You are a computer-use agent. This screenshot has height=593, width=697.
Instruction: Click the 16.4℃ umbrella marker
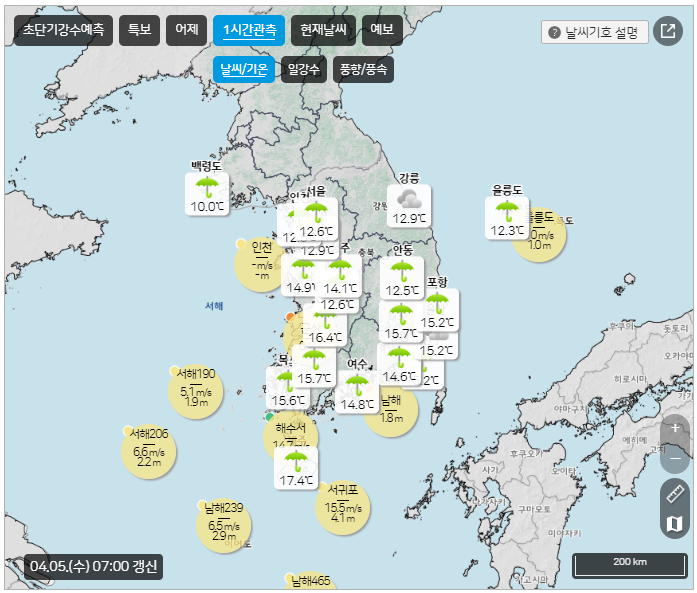coord(325,328)
